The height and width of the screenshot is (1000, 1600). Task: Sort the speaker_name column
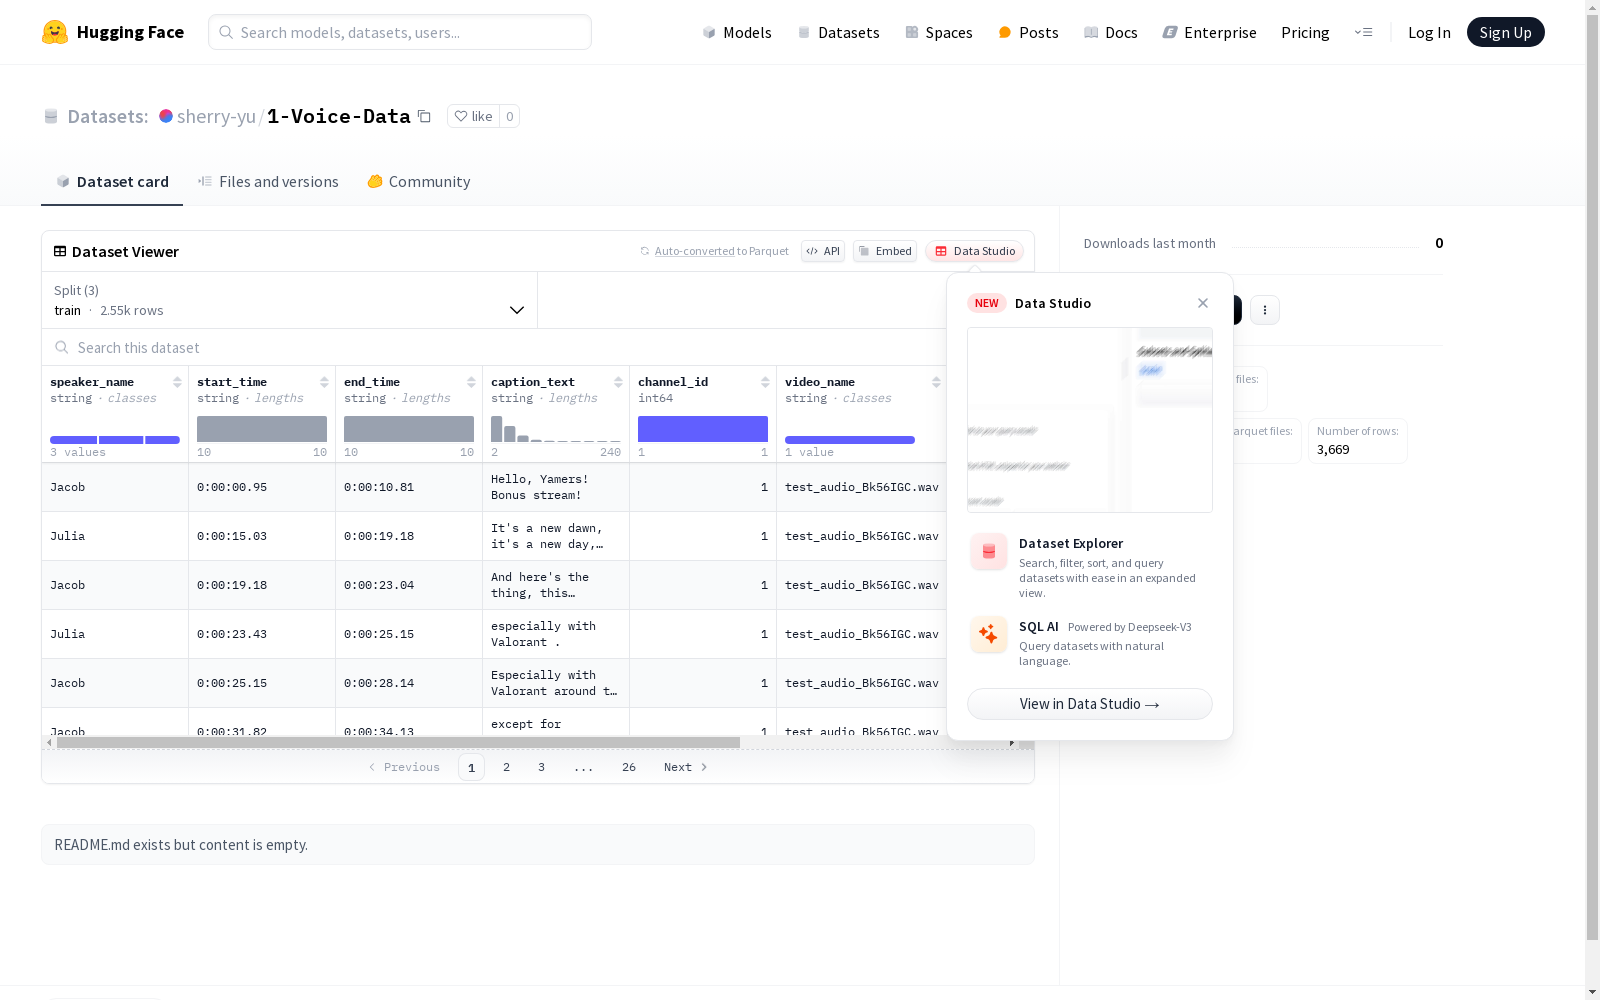[x=177, y=382]
